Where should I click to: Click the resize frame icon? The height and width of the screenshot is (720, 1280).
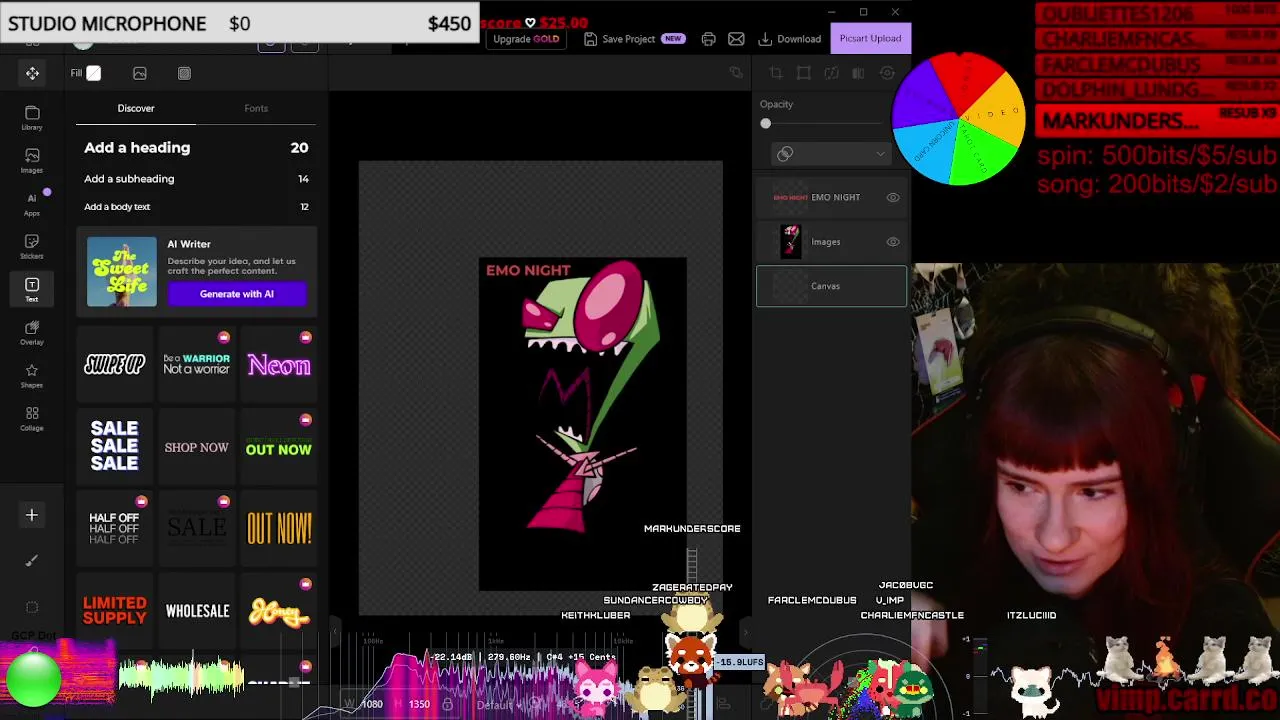click(x=803, y=73)
